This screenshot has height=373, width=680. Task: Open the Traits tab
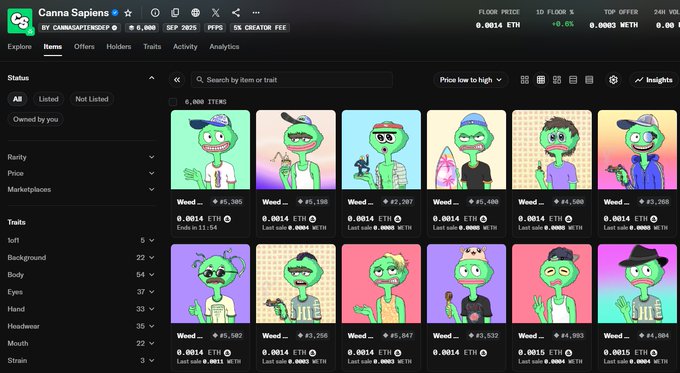[x=152, y=46]
